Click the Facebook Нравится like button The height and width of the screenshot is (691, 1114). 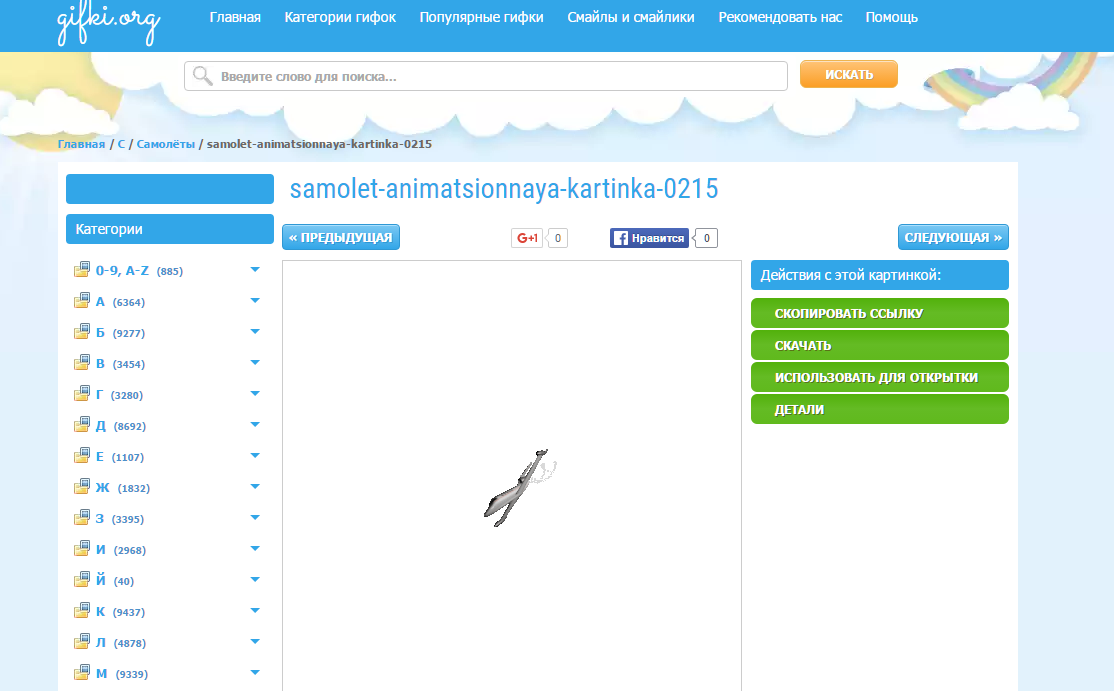(650, 238)
